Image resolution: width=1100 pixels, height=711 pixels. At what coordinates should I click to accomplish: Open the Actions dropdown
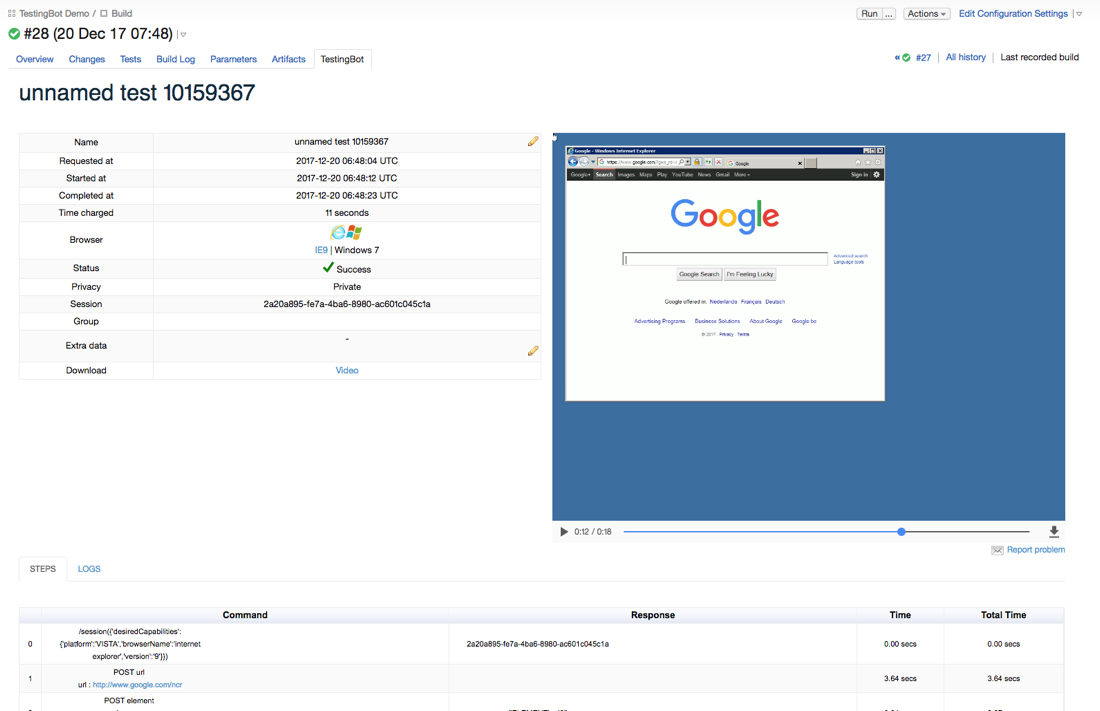pyautogui.click(x=926, y=13)
